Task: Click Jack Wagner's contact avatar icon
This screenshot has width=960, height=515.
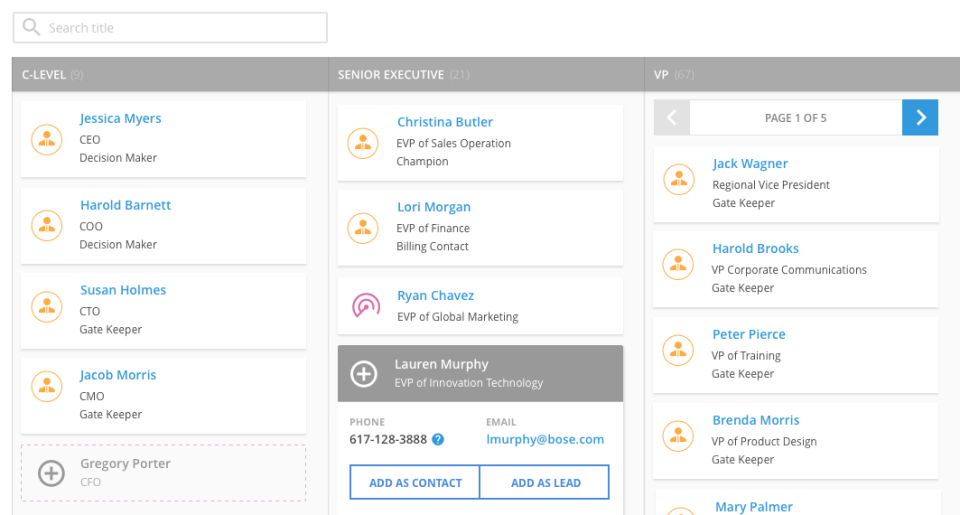Action: 679,179
